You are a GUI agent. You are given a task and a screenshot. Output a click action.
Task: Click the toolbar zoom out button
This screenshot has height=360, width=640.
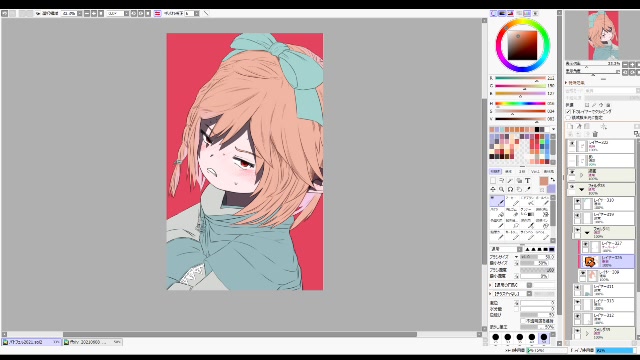pyautogui.click(x=87, y=13)
